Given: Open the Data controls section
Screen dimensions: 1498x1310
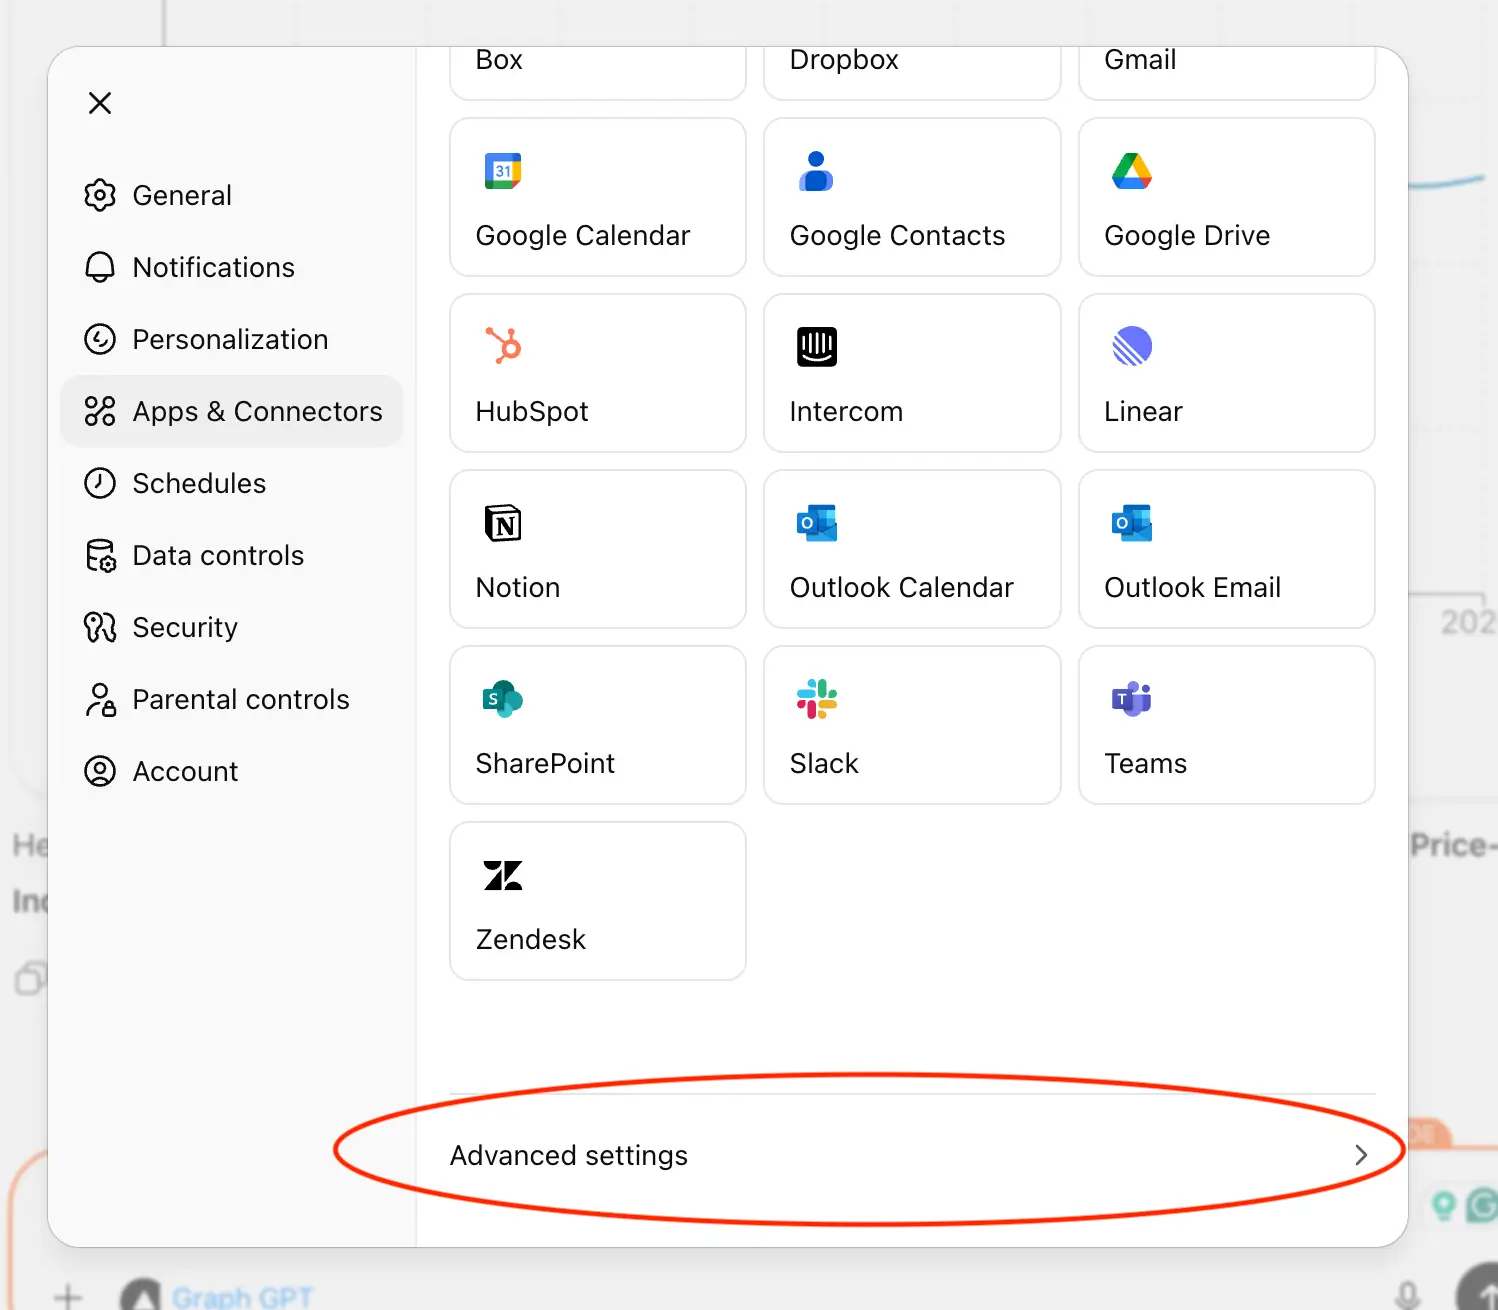Looking at the screenshot, I should [218, 555].
